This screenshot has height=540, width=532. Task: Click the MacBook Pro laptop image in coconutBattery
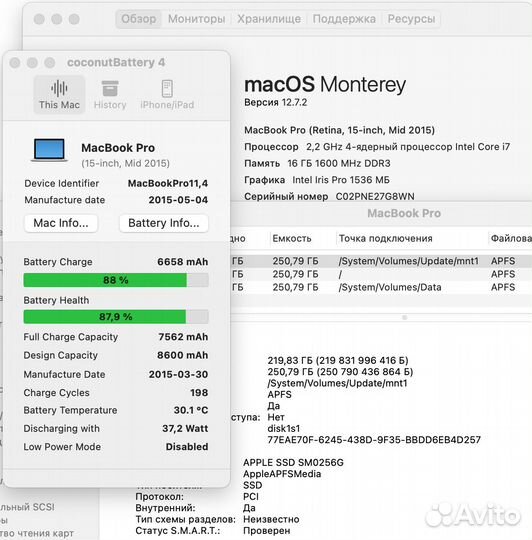tap(49, 150)
